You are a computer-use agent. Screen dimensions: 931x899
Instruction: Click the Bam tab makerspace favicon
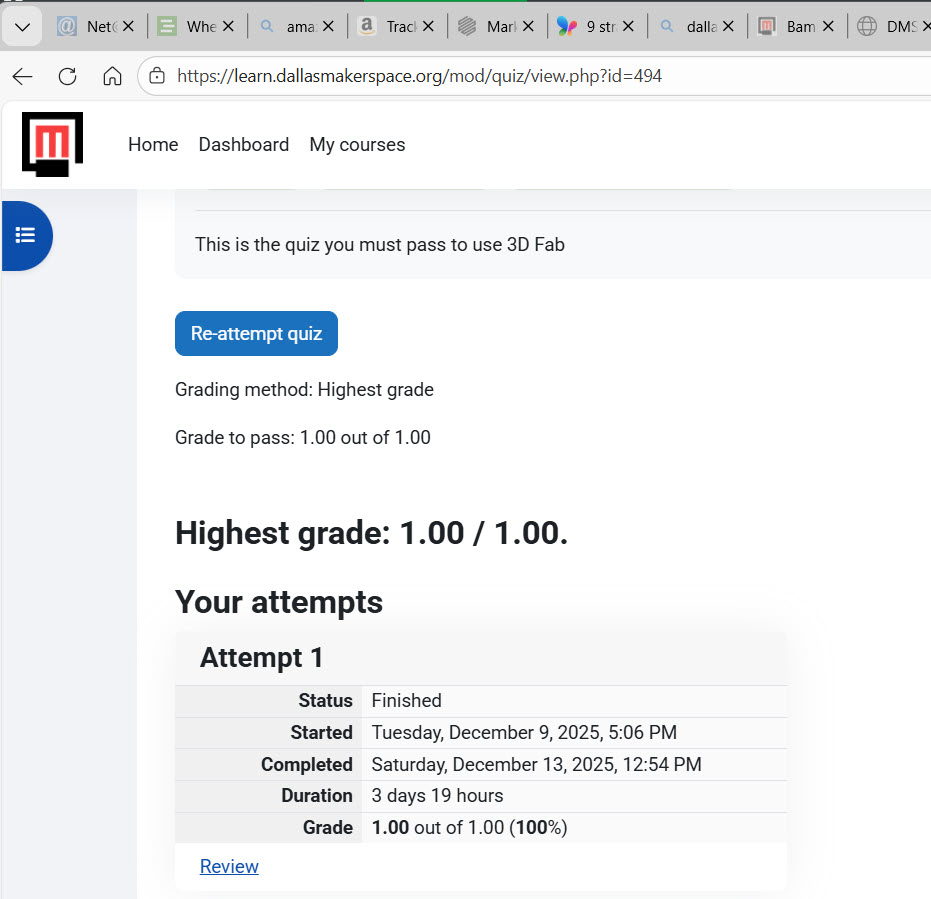767,26
